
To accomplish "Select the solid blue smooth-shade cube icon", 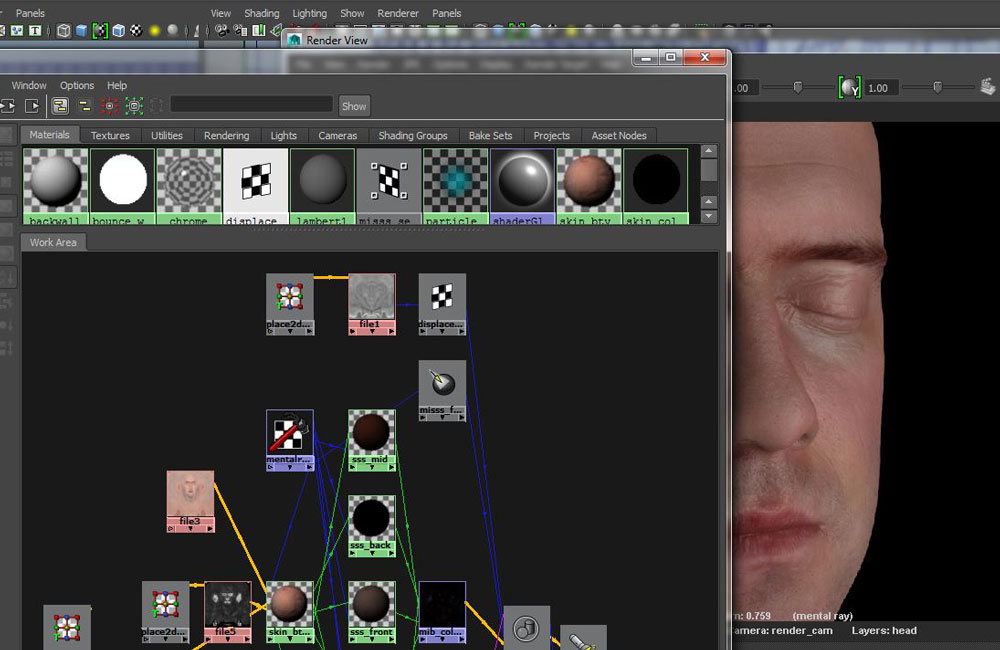I will coord(82,31).
